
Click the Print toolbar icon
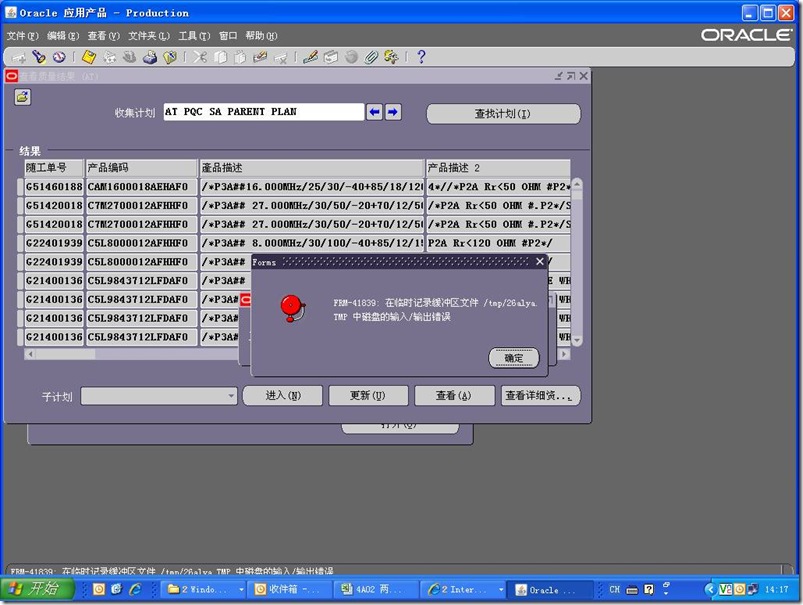[x=150, y=57]
